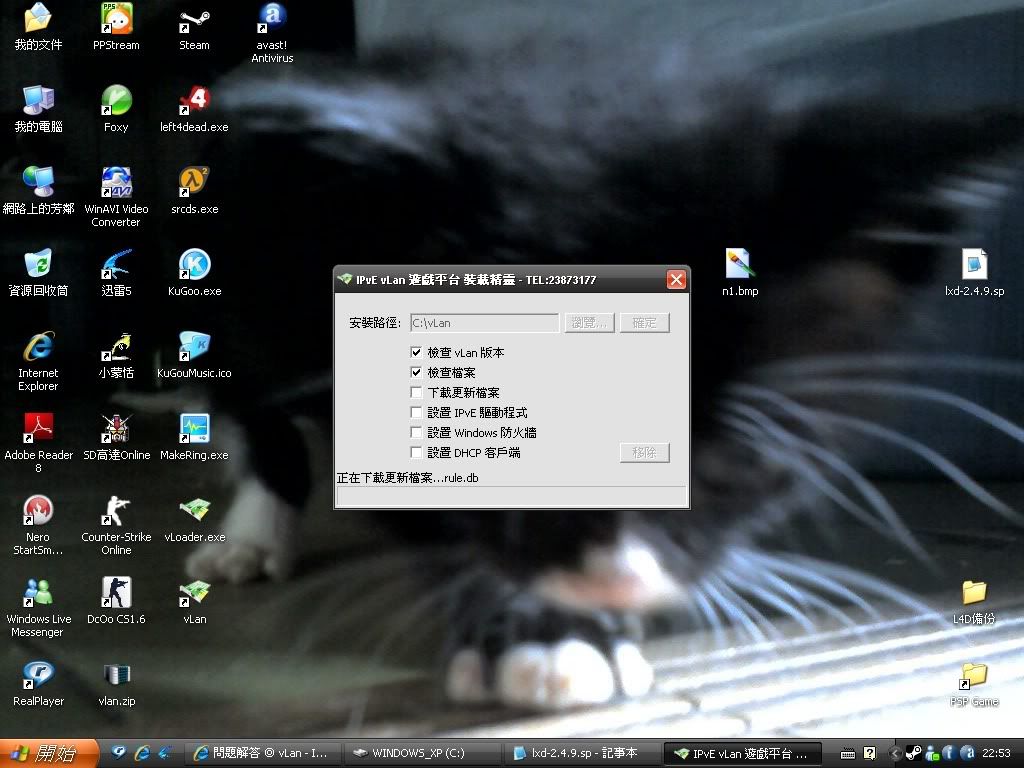Open the PPStream desktop shortcut
Screen dimensions: 1024x768
coord(116,20)
